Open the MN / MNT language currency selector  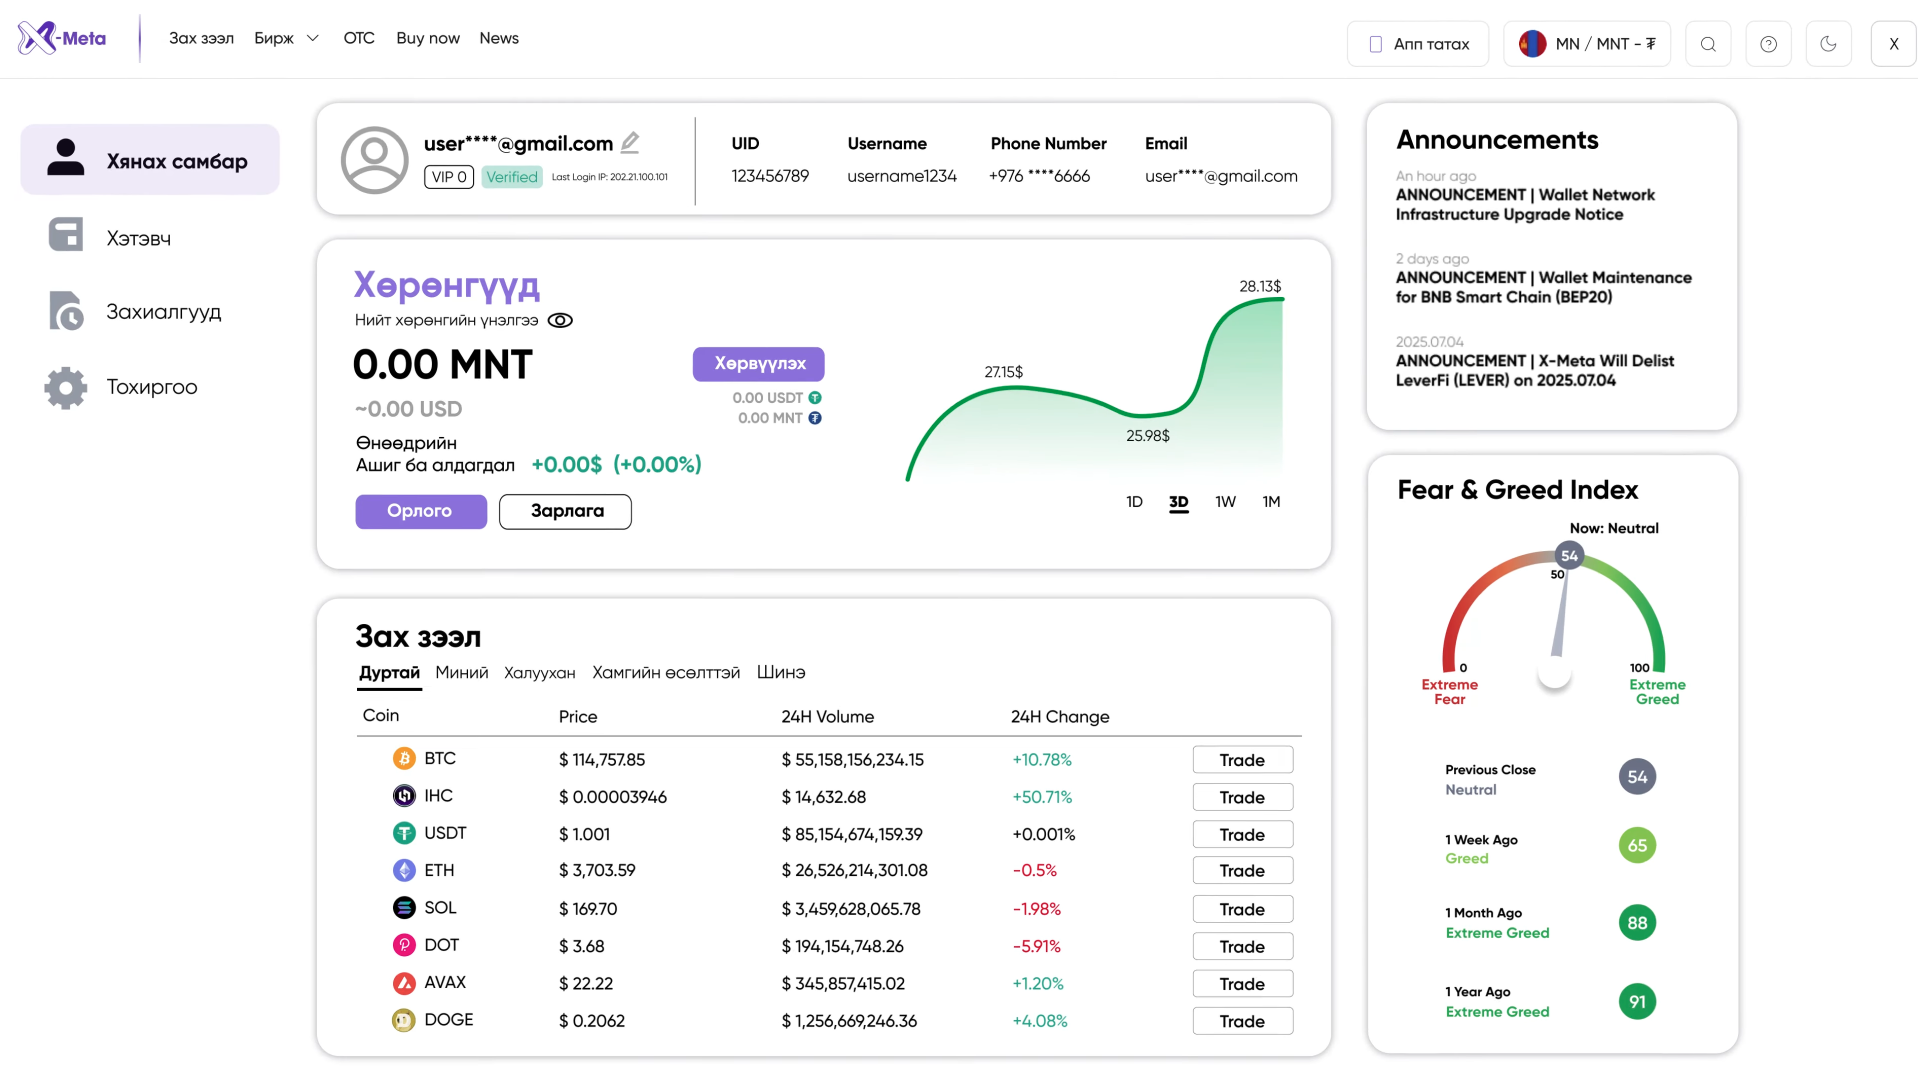pos(1587,44)
